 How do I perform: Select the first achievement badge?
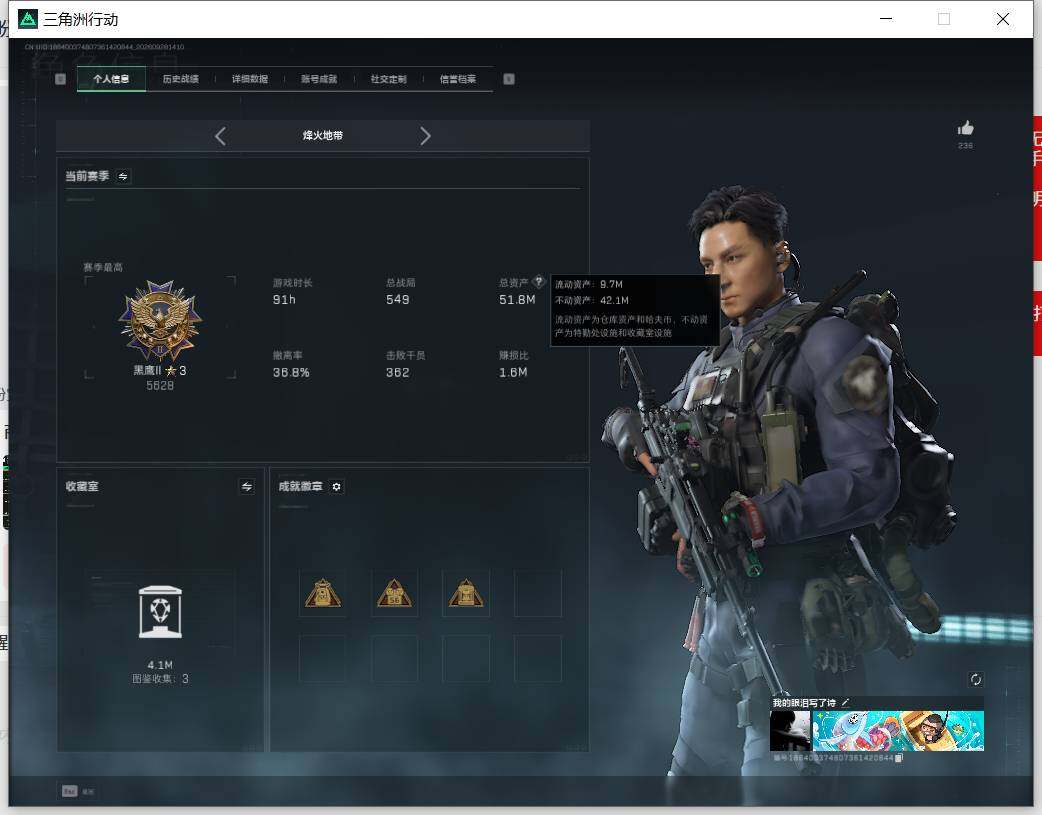point(323,593)
